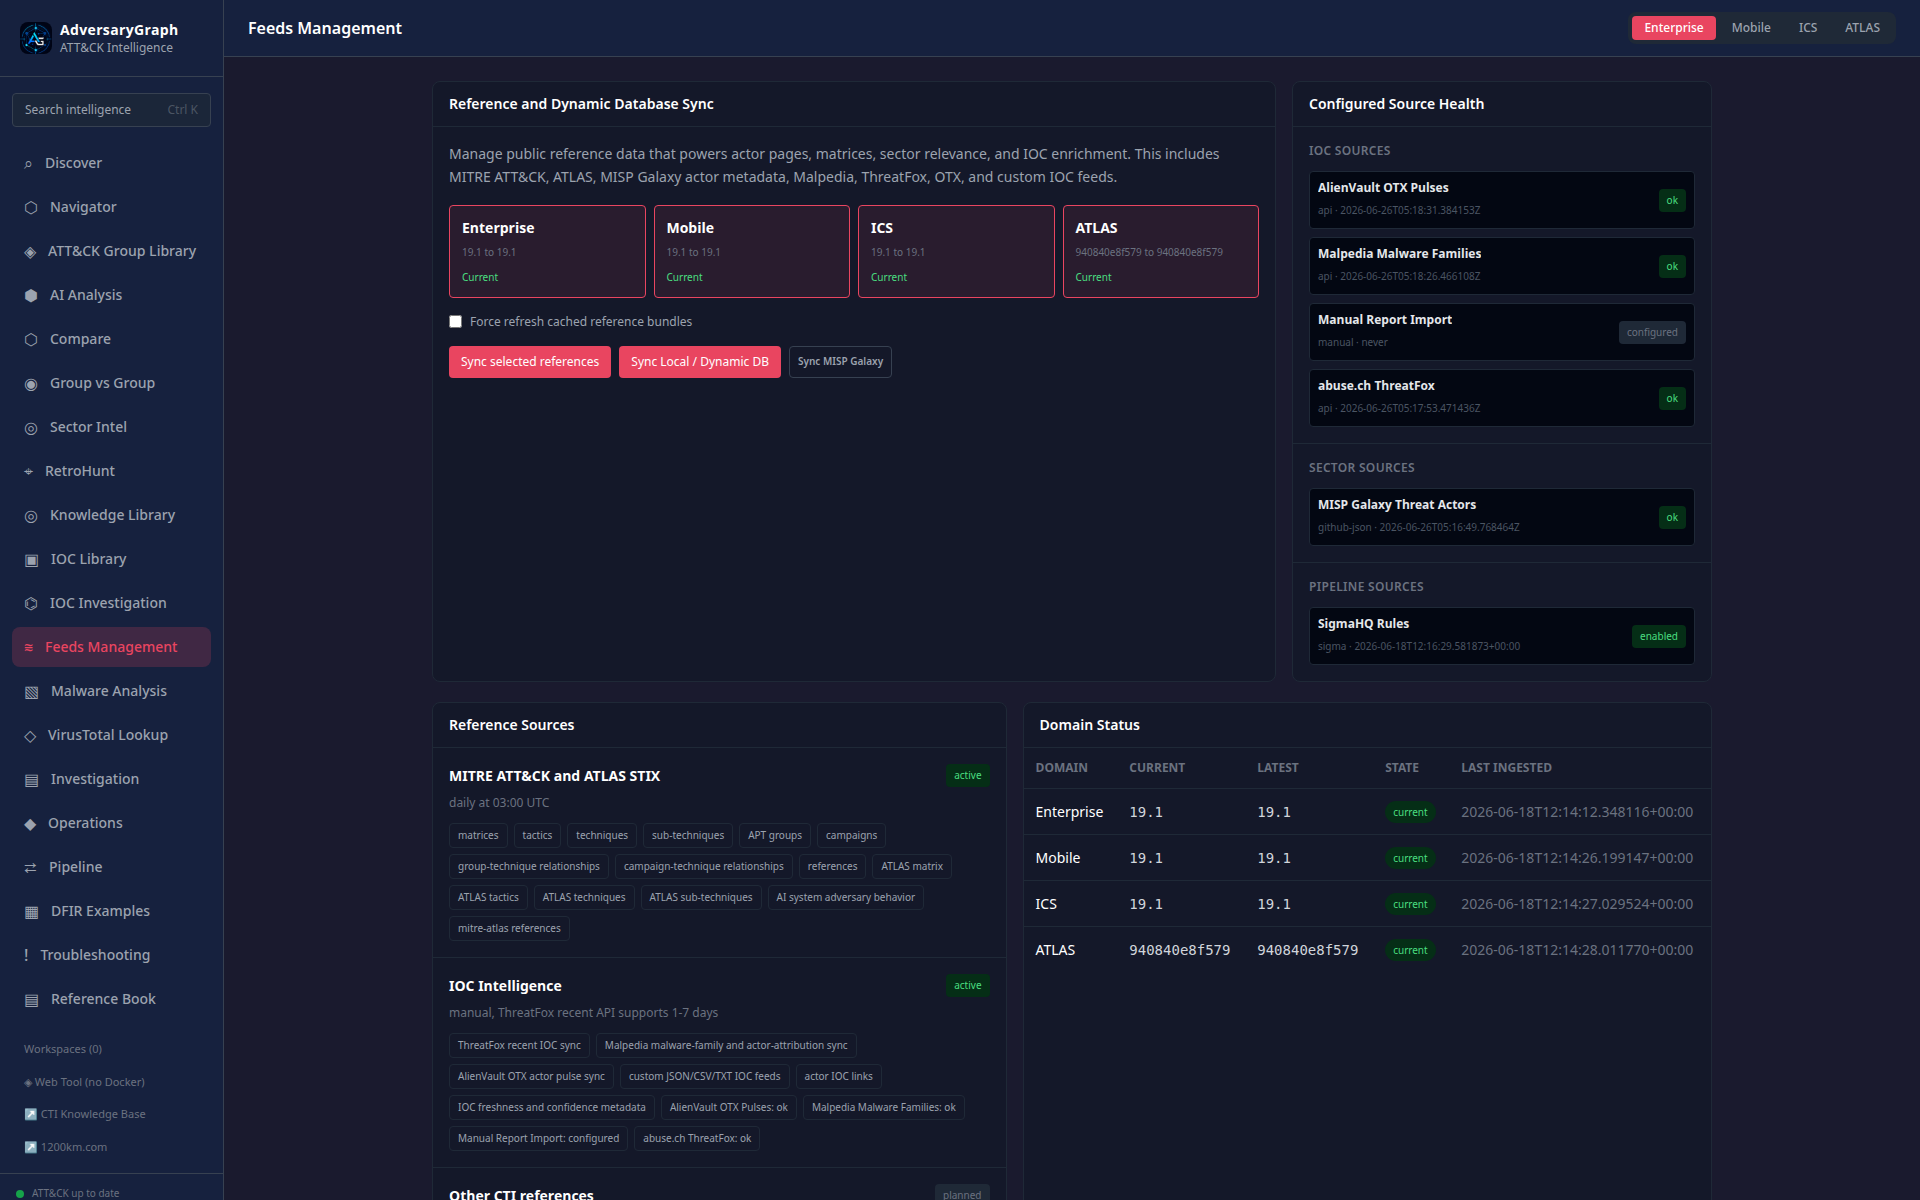Click the Pipeline arrows icon

[30, 868]
